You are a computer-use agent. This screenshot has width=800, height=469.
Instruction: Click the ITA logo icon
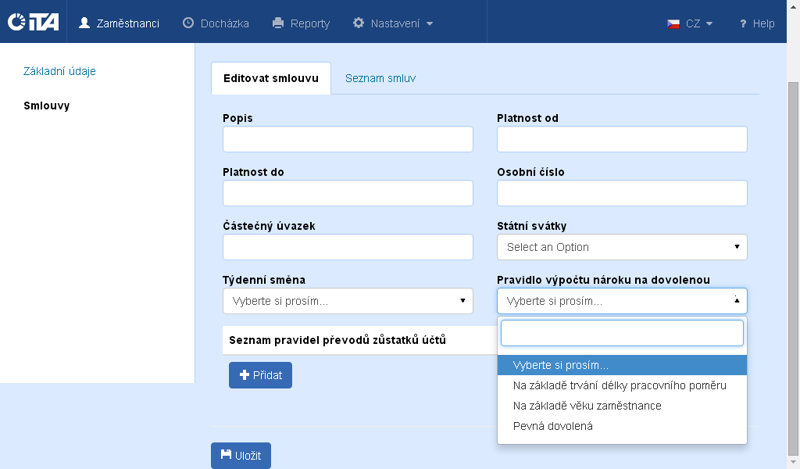coord(32,22)
